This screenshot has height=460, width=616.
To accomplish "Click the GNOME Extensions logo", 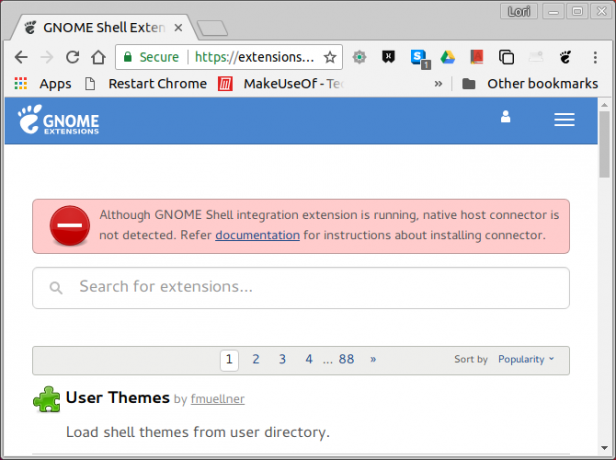I will 58,120.
